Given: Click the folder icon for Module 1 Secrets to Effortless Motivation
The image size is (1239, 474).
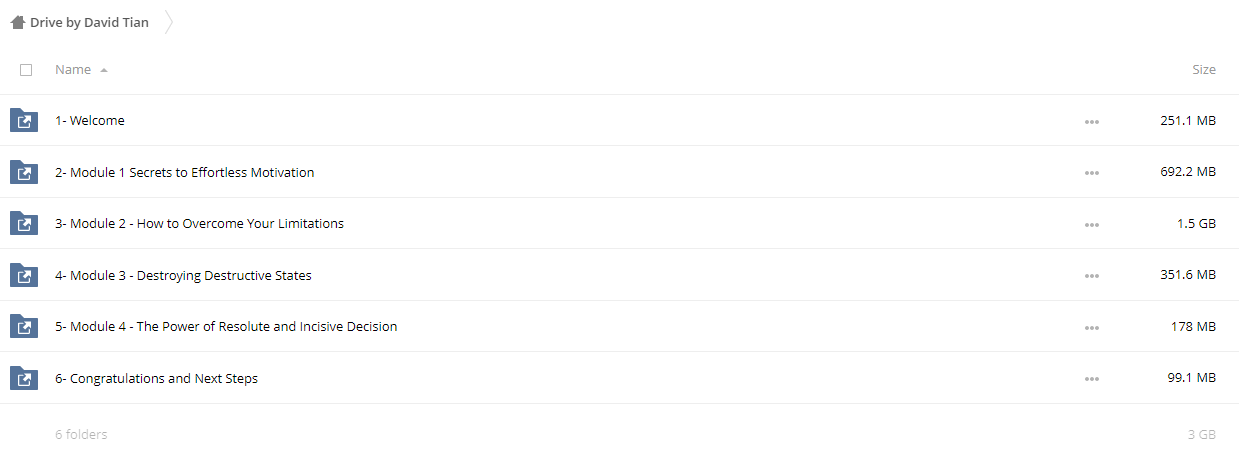Looking at the screenshot, I should pos(24,172).
